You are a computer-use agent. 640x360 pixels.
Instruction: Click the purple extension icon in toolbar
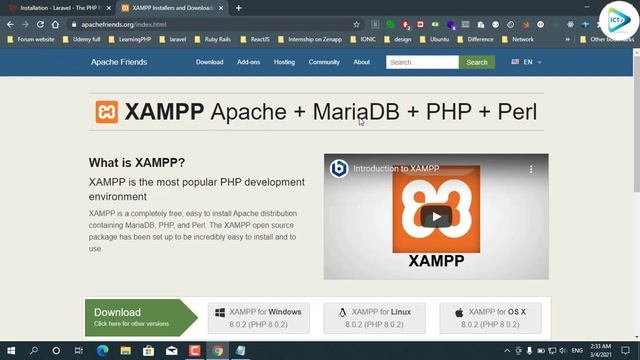[x=450, y=25]
